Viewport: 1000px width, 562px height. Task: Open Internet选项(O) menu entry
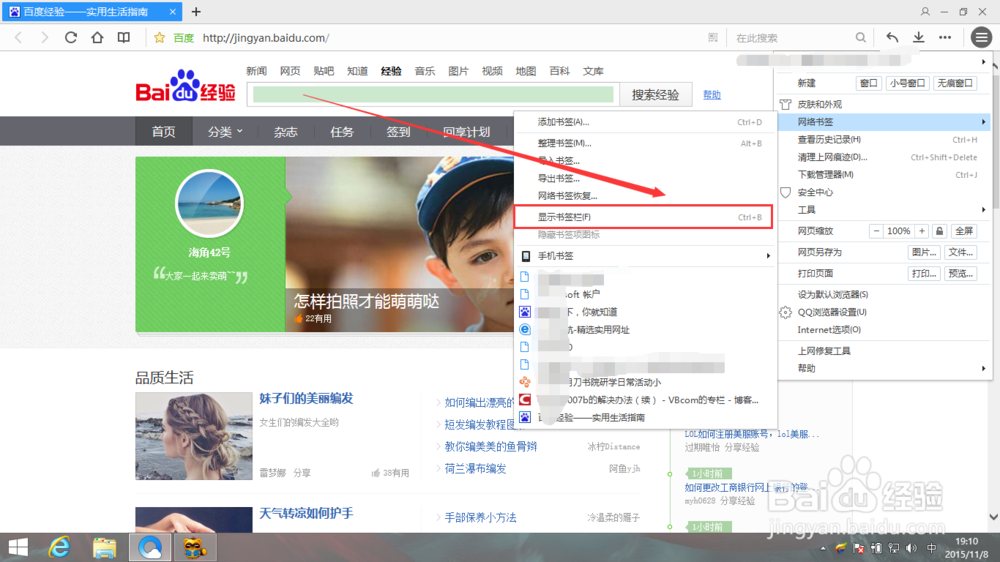[x=884, y=330]
